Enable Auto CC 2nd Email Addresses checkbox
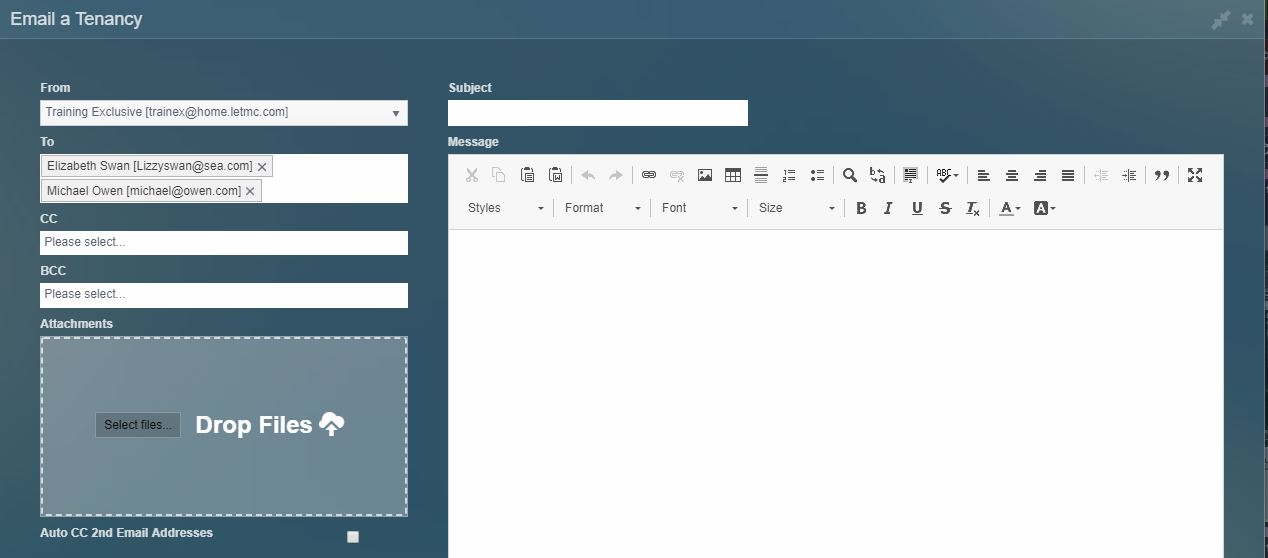Image resolution: width=1268 pixels, height=558 pixels. point(353,537)
